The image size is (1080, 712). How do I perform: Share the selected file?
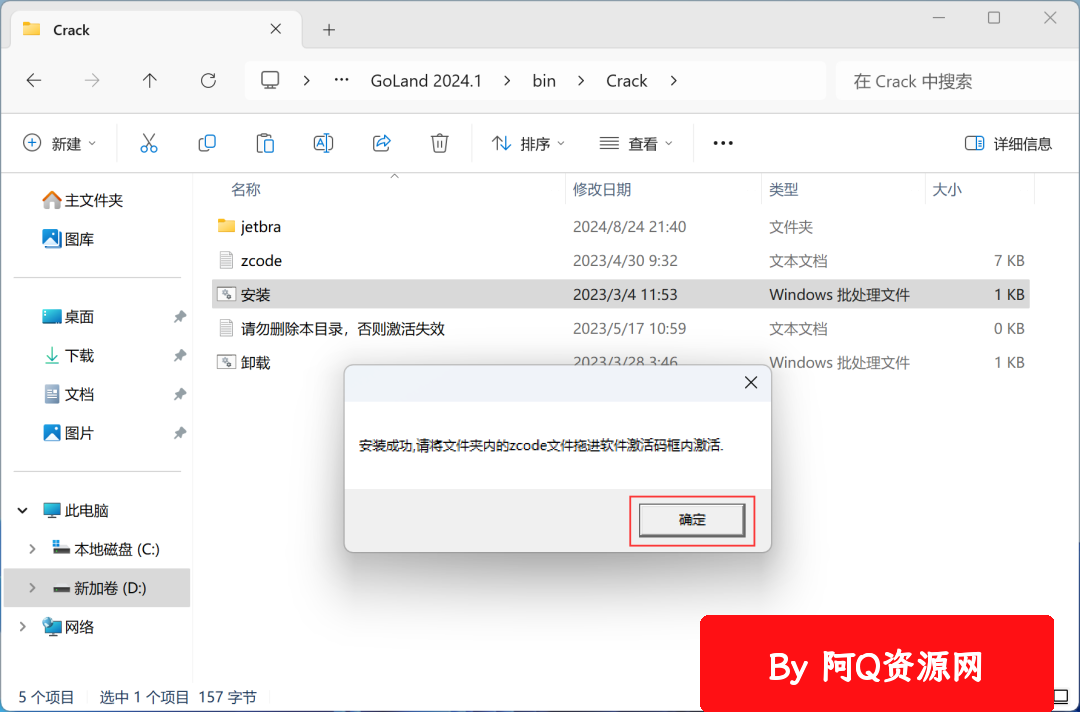click(382, 143)
